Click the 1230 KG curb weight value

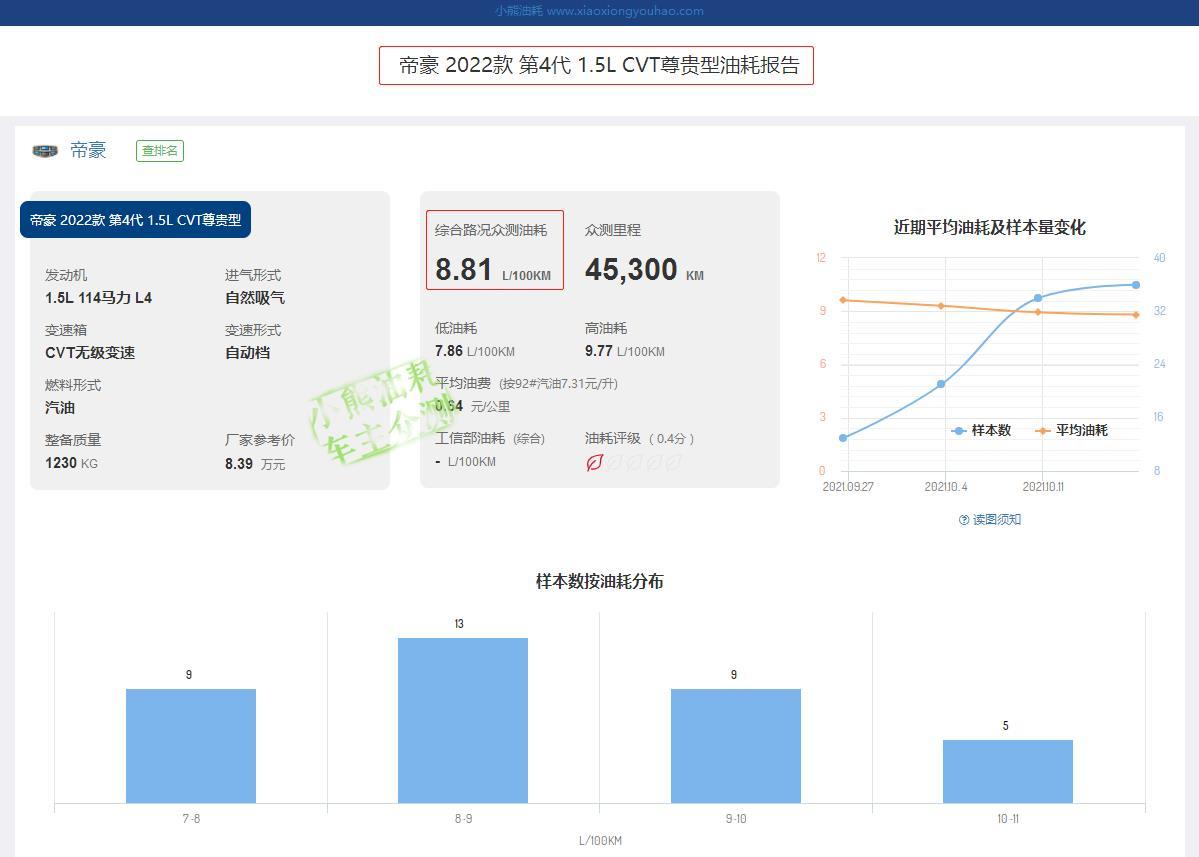tap(71, 463)
